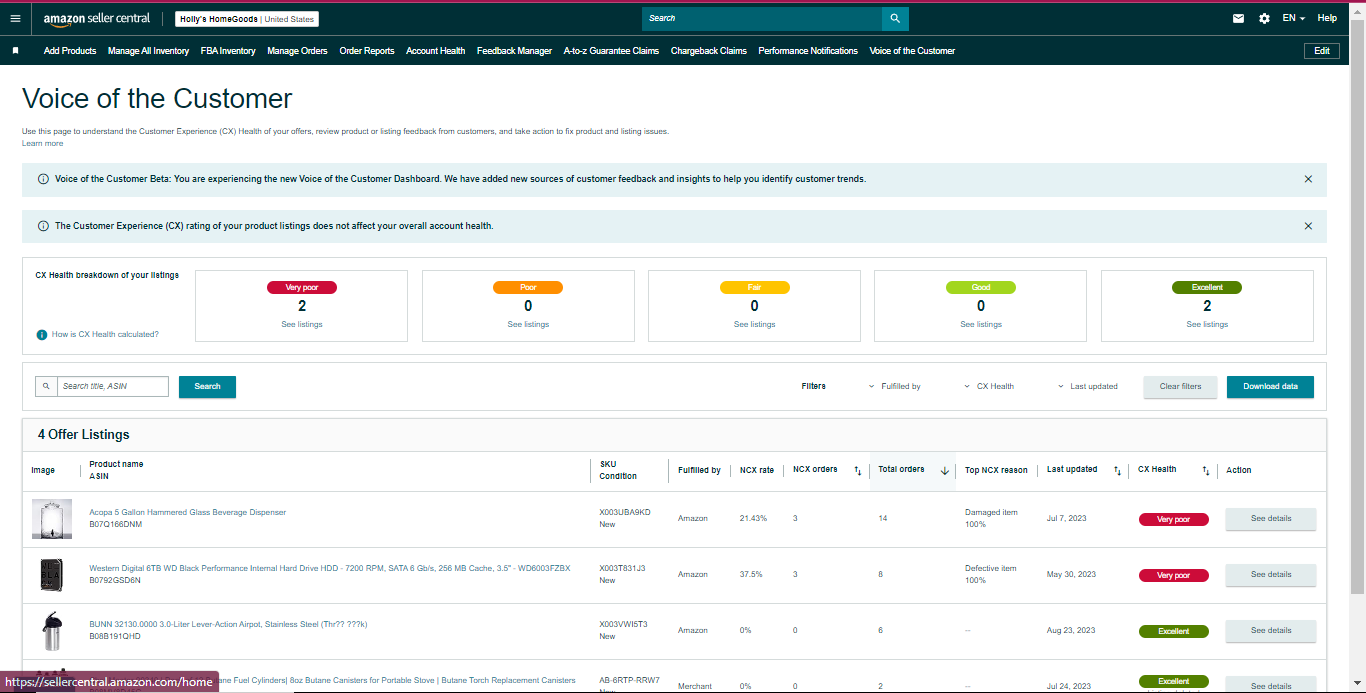Image resolution: width=1366 pixels, height=693 pixels.
Task: See details for BUNN Airpot
Action: coord(1271,631)
